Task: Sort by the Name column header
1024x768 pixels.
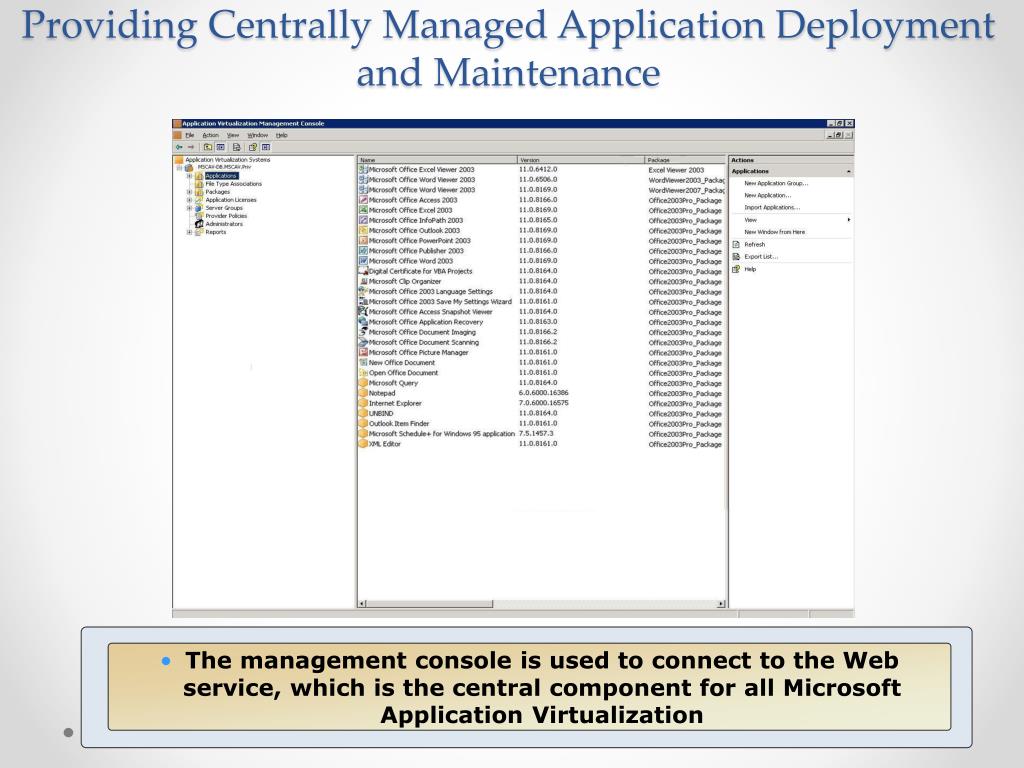Action: 437,160
